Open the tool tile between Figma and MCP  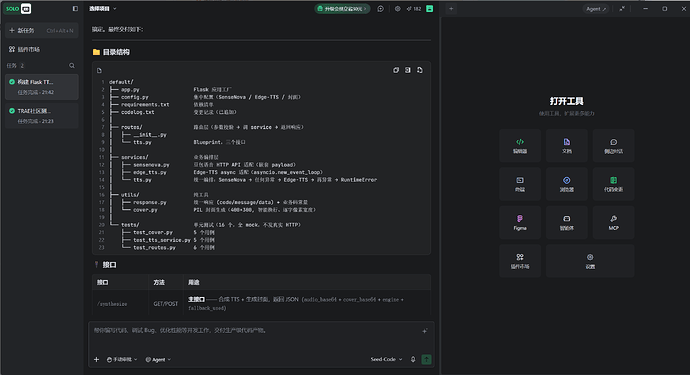(x=566, y=222)
